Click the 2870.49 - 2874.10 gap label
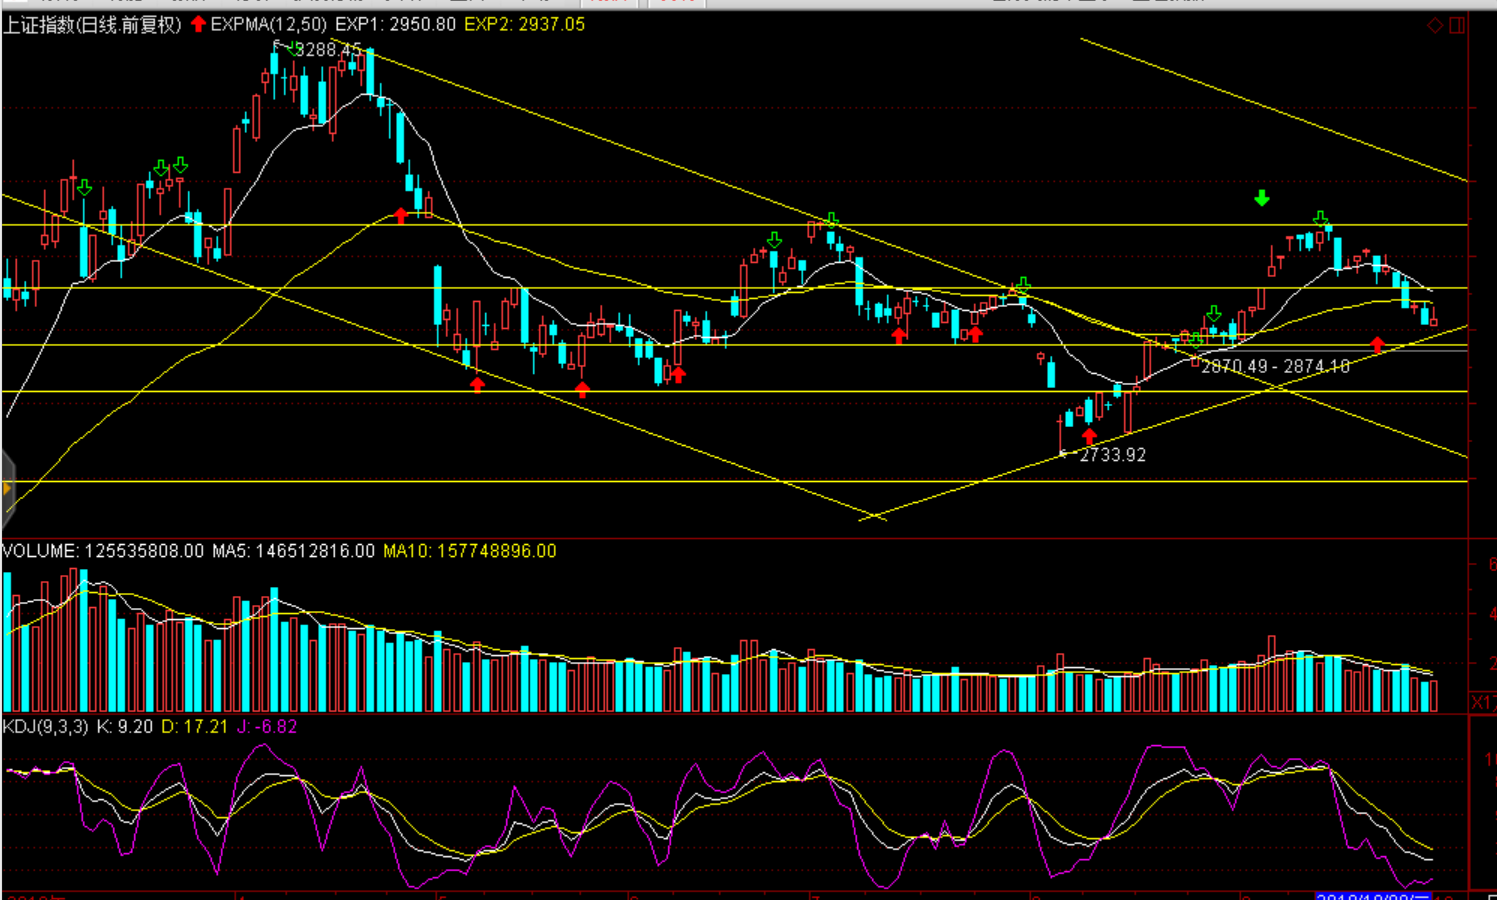The width and height of the screenshot is (1497, 900). click(1275, 367)
